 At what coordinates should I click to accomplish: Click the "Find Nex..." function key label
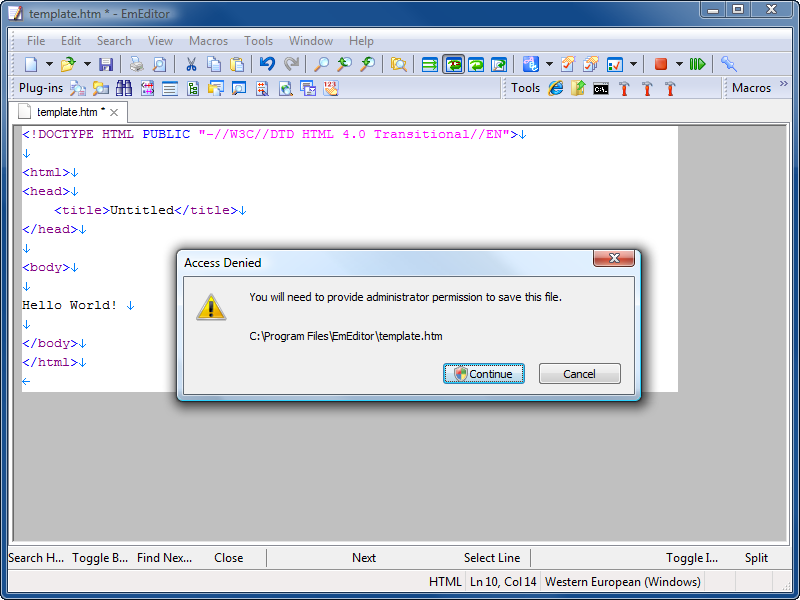pyautogui.click(x=164, y=558)
